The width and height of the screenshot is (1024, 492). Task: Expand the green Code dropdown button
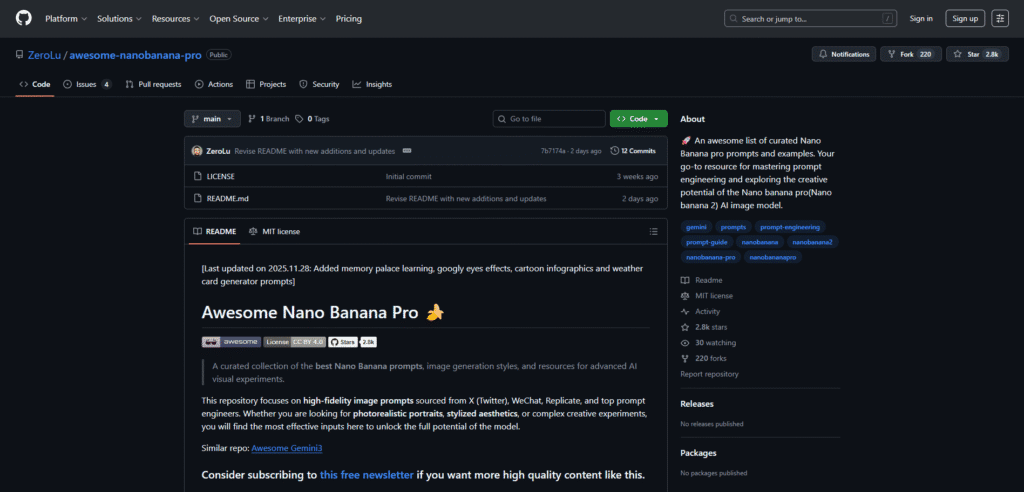coord(638,119)
